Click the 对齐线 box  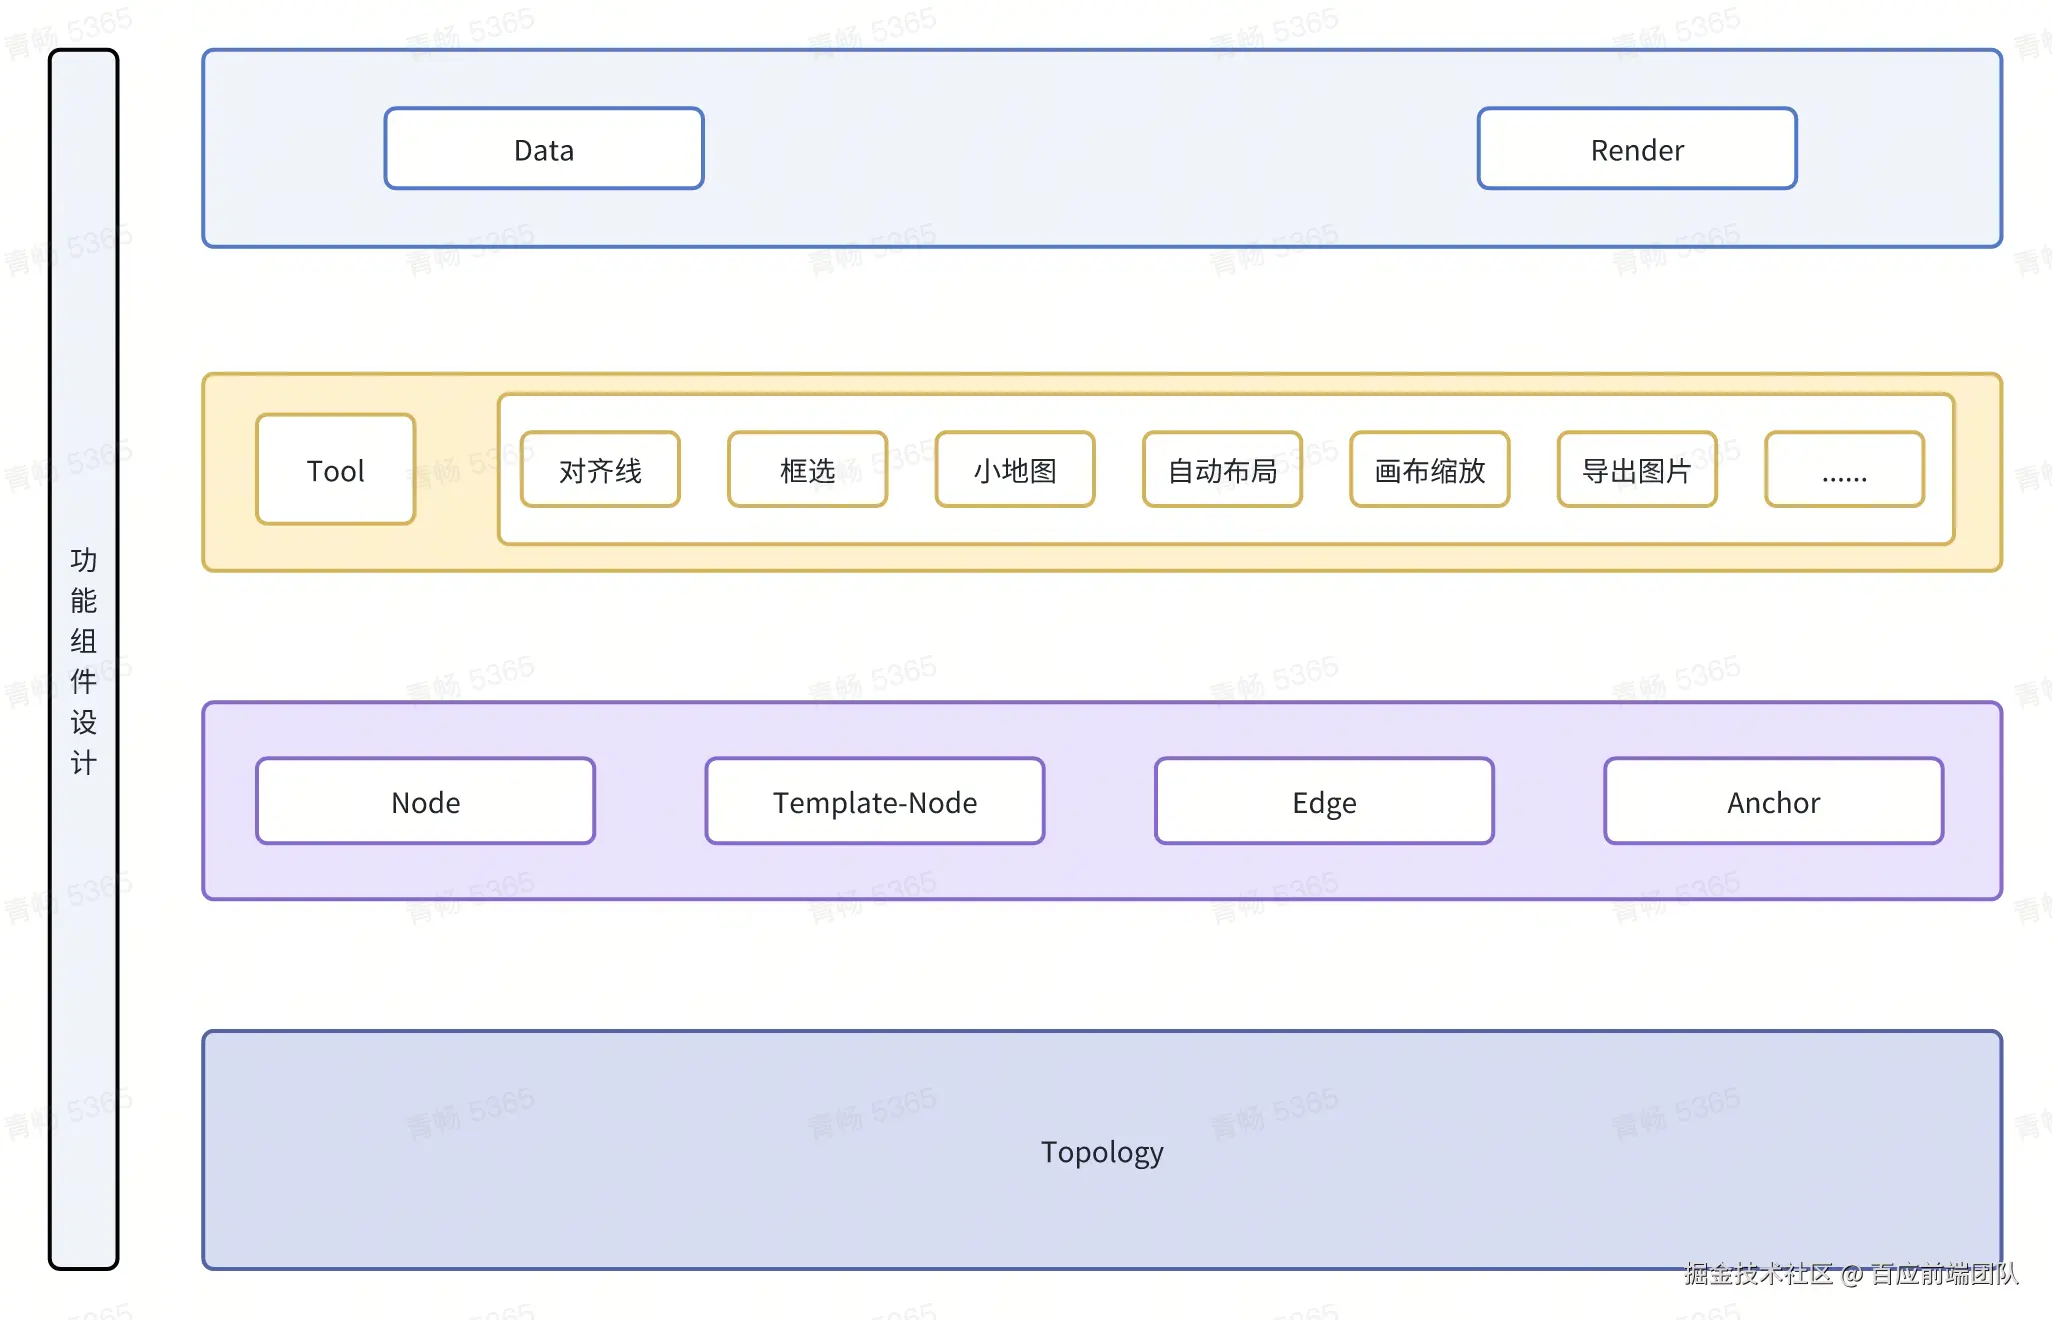(x=600, y=470)
